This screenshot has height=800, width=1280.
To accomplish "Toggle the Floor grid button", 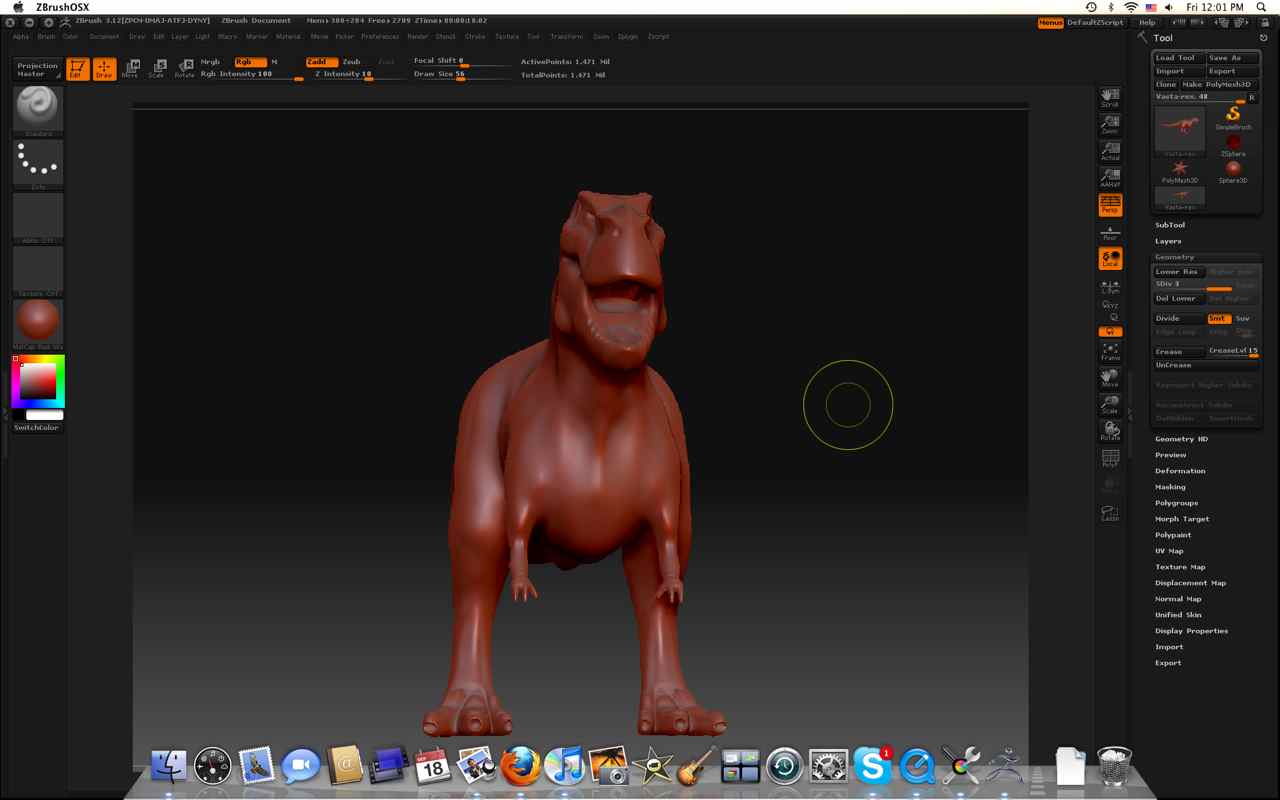I will pos(1110,232).
